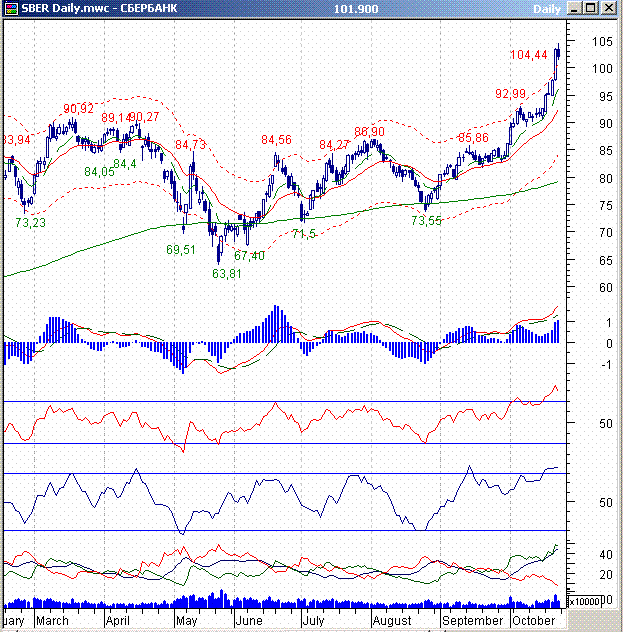Click the June label on date axis
This screenshot has width=624, height=632.
tap(249, 620)
